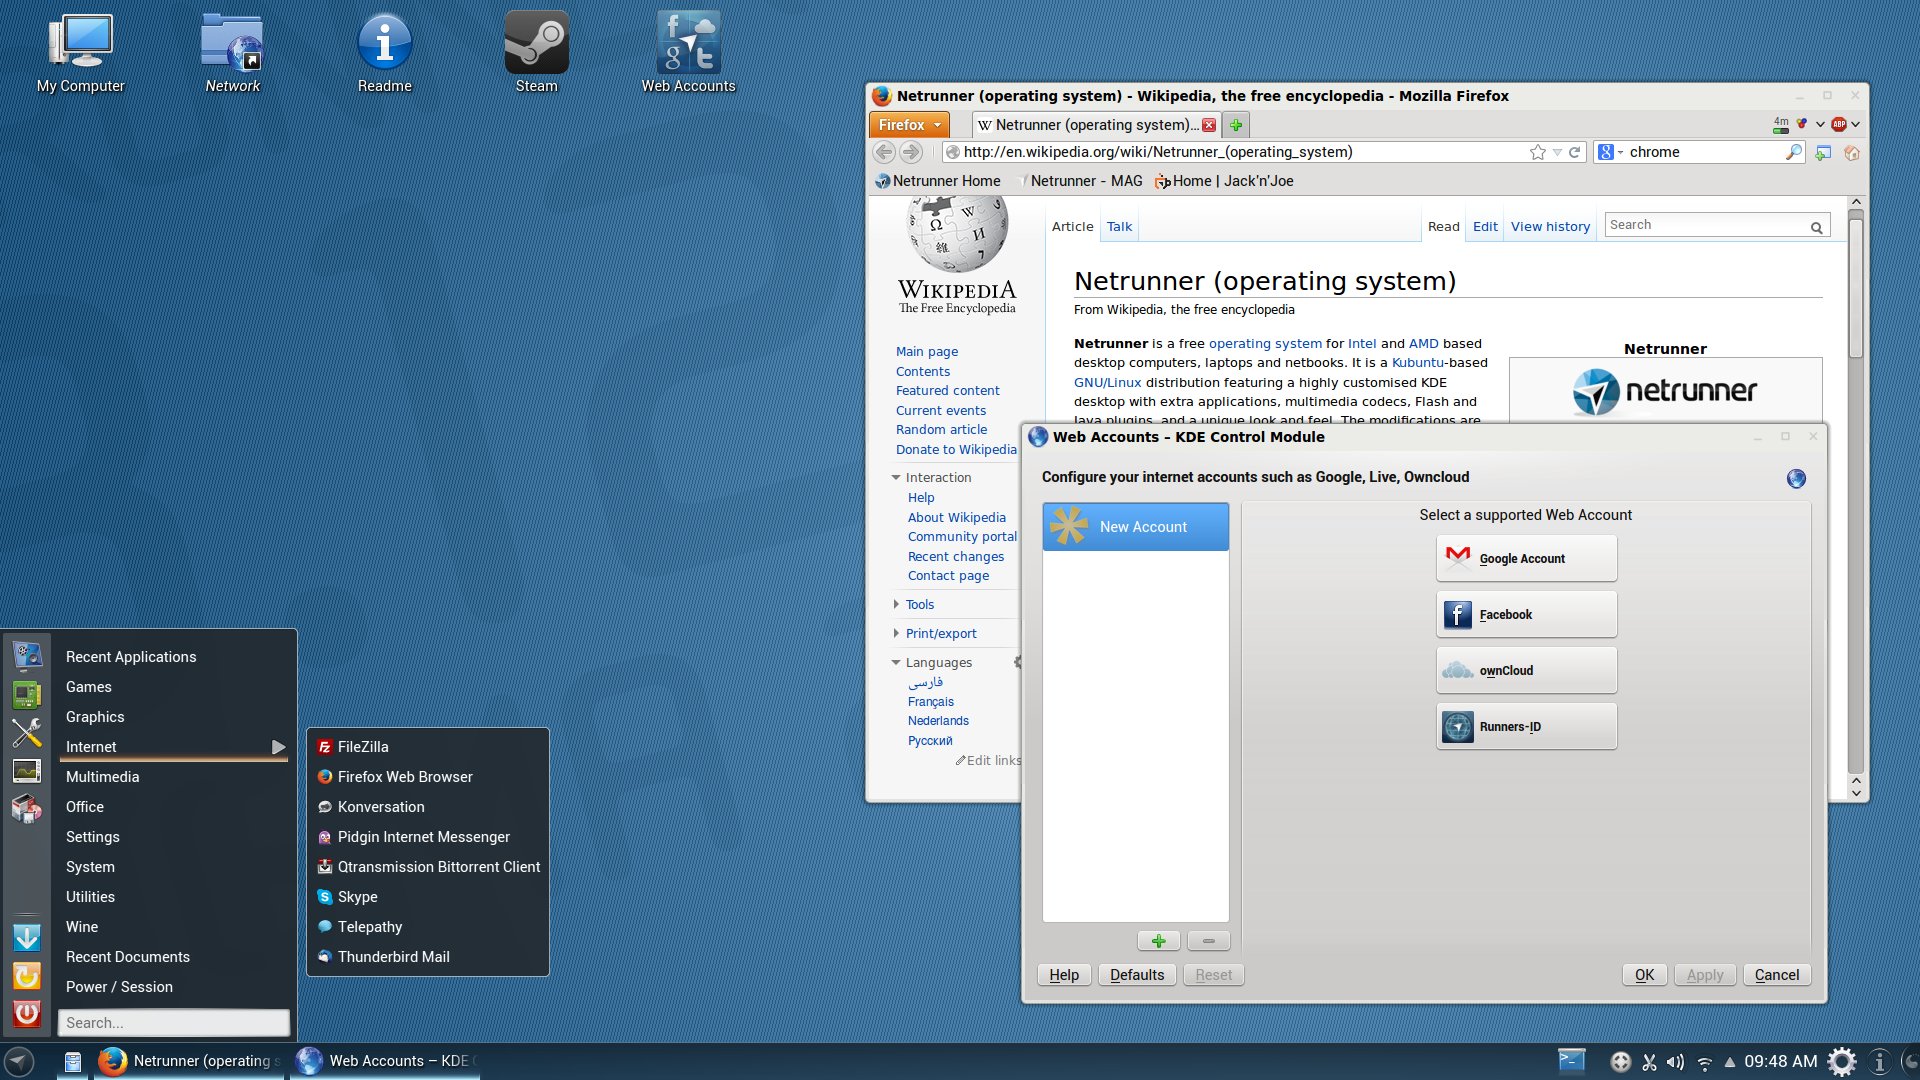Open the Google search engine dropdown
The width and height of the screenshot is (1920, 1080).
(1620, 152)
